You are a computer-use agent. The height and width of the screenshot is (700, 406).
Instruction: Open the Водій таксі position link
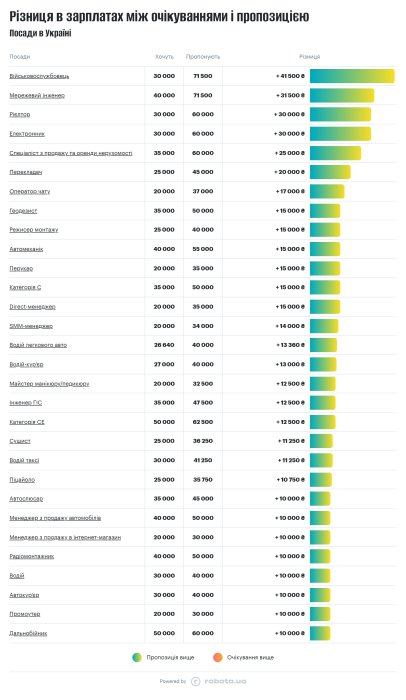(25, 460)
